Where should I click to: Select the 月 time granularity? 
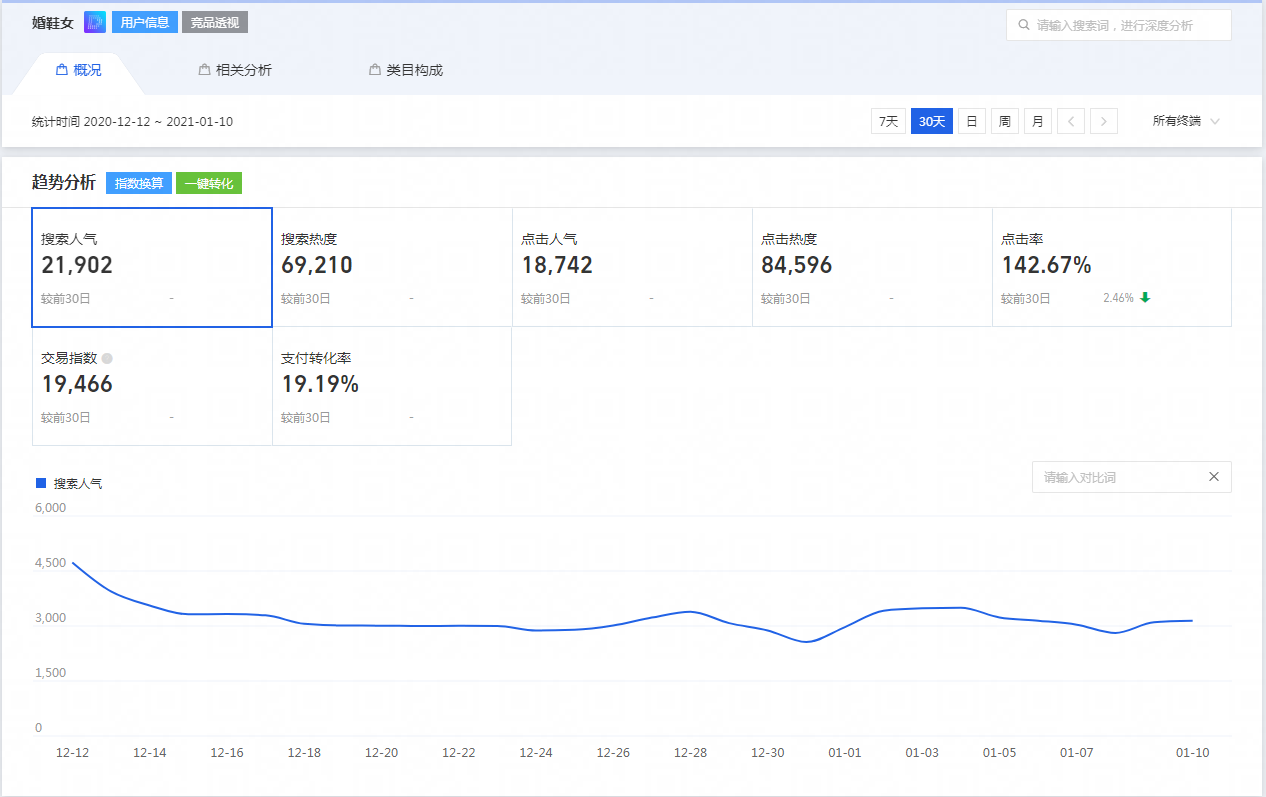1038,121
